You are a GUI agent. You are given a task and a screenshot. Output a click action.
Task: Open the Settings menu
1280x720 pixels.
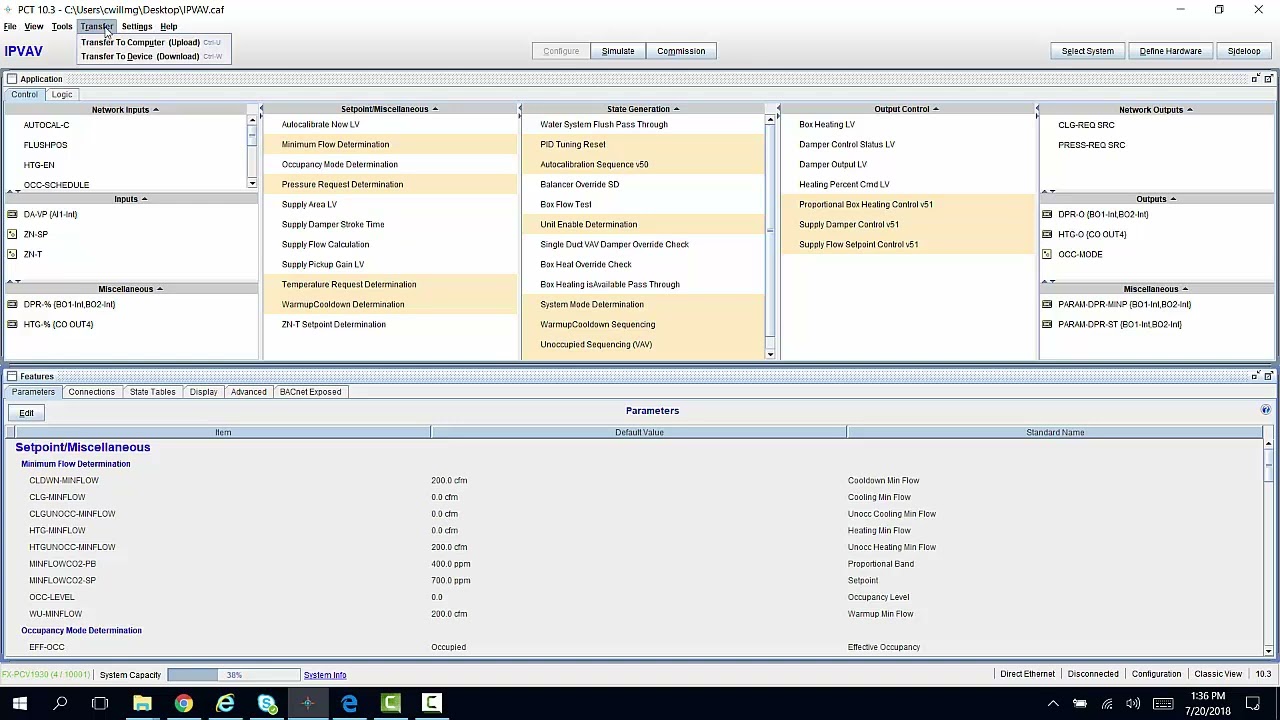point(137,26)
